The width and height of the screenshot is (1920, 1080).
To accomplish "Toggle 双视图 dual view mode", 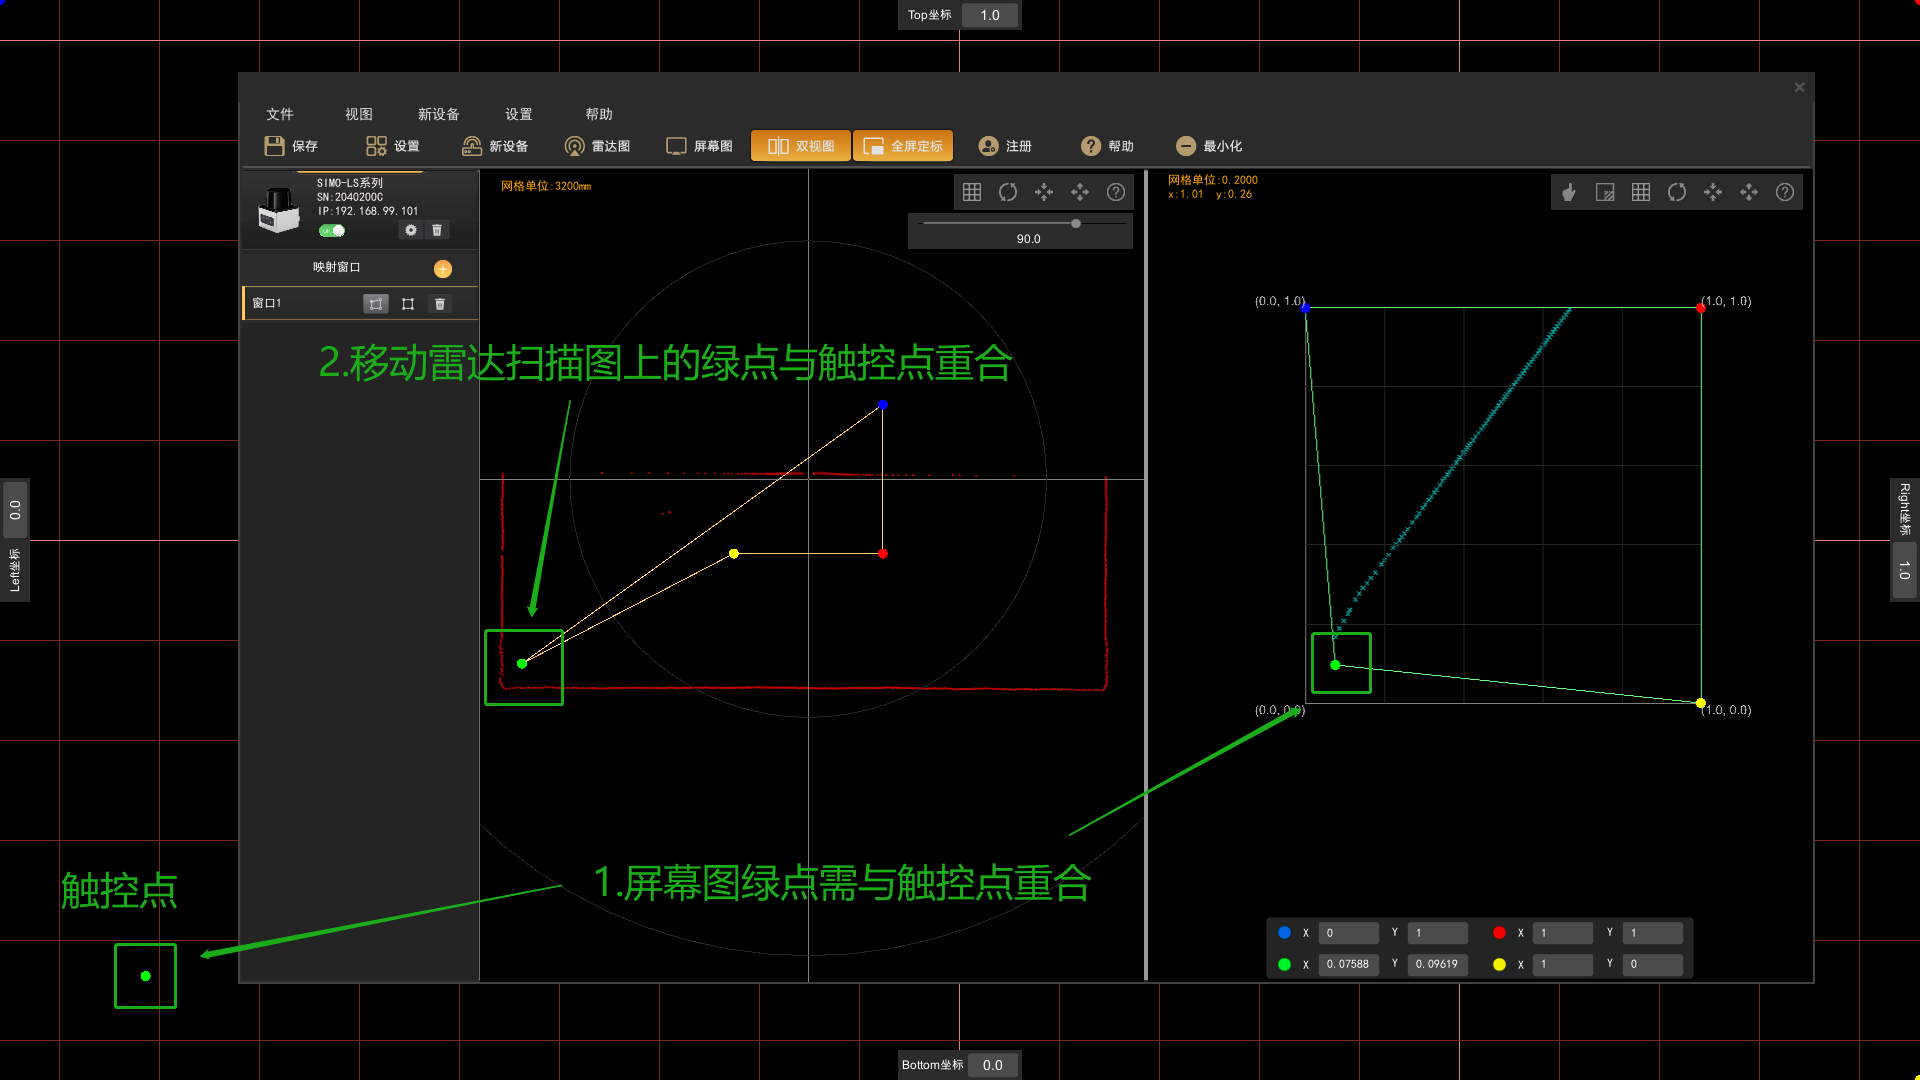I will click(800, 146).
